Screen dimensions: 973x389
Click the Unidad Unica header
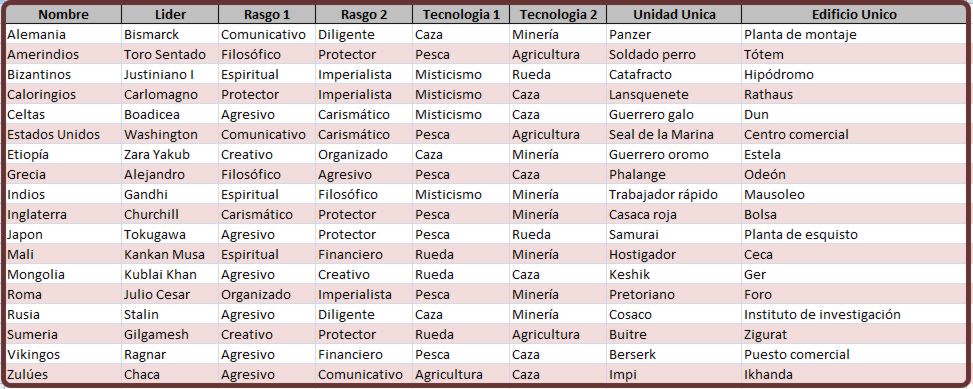(674, 14)
